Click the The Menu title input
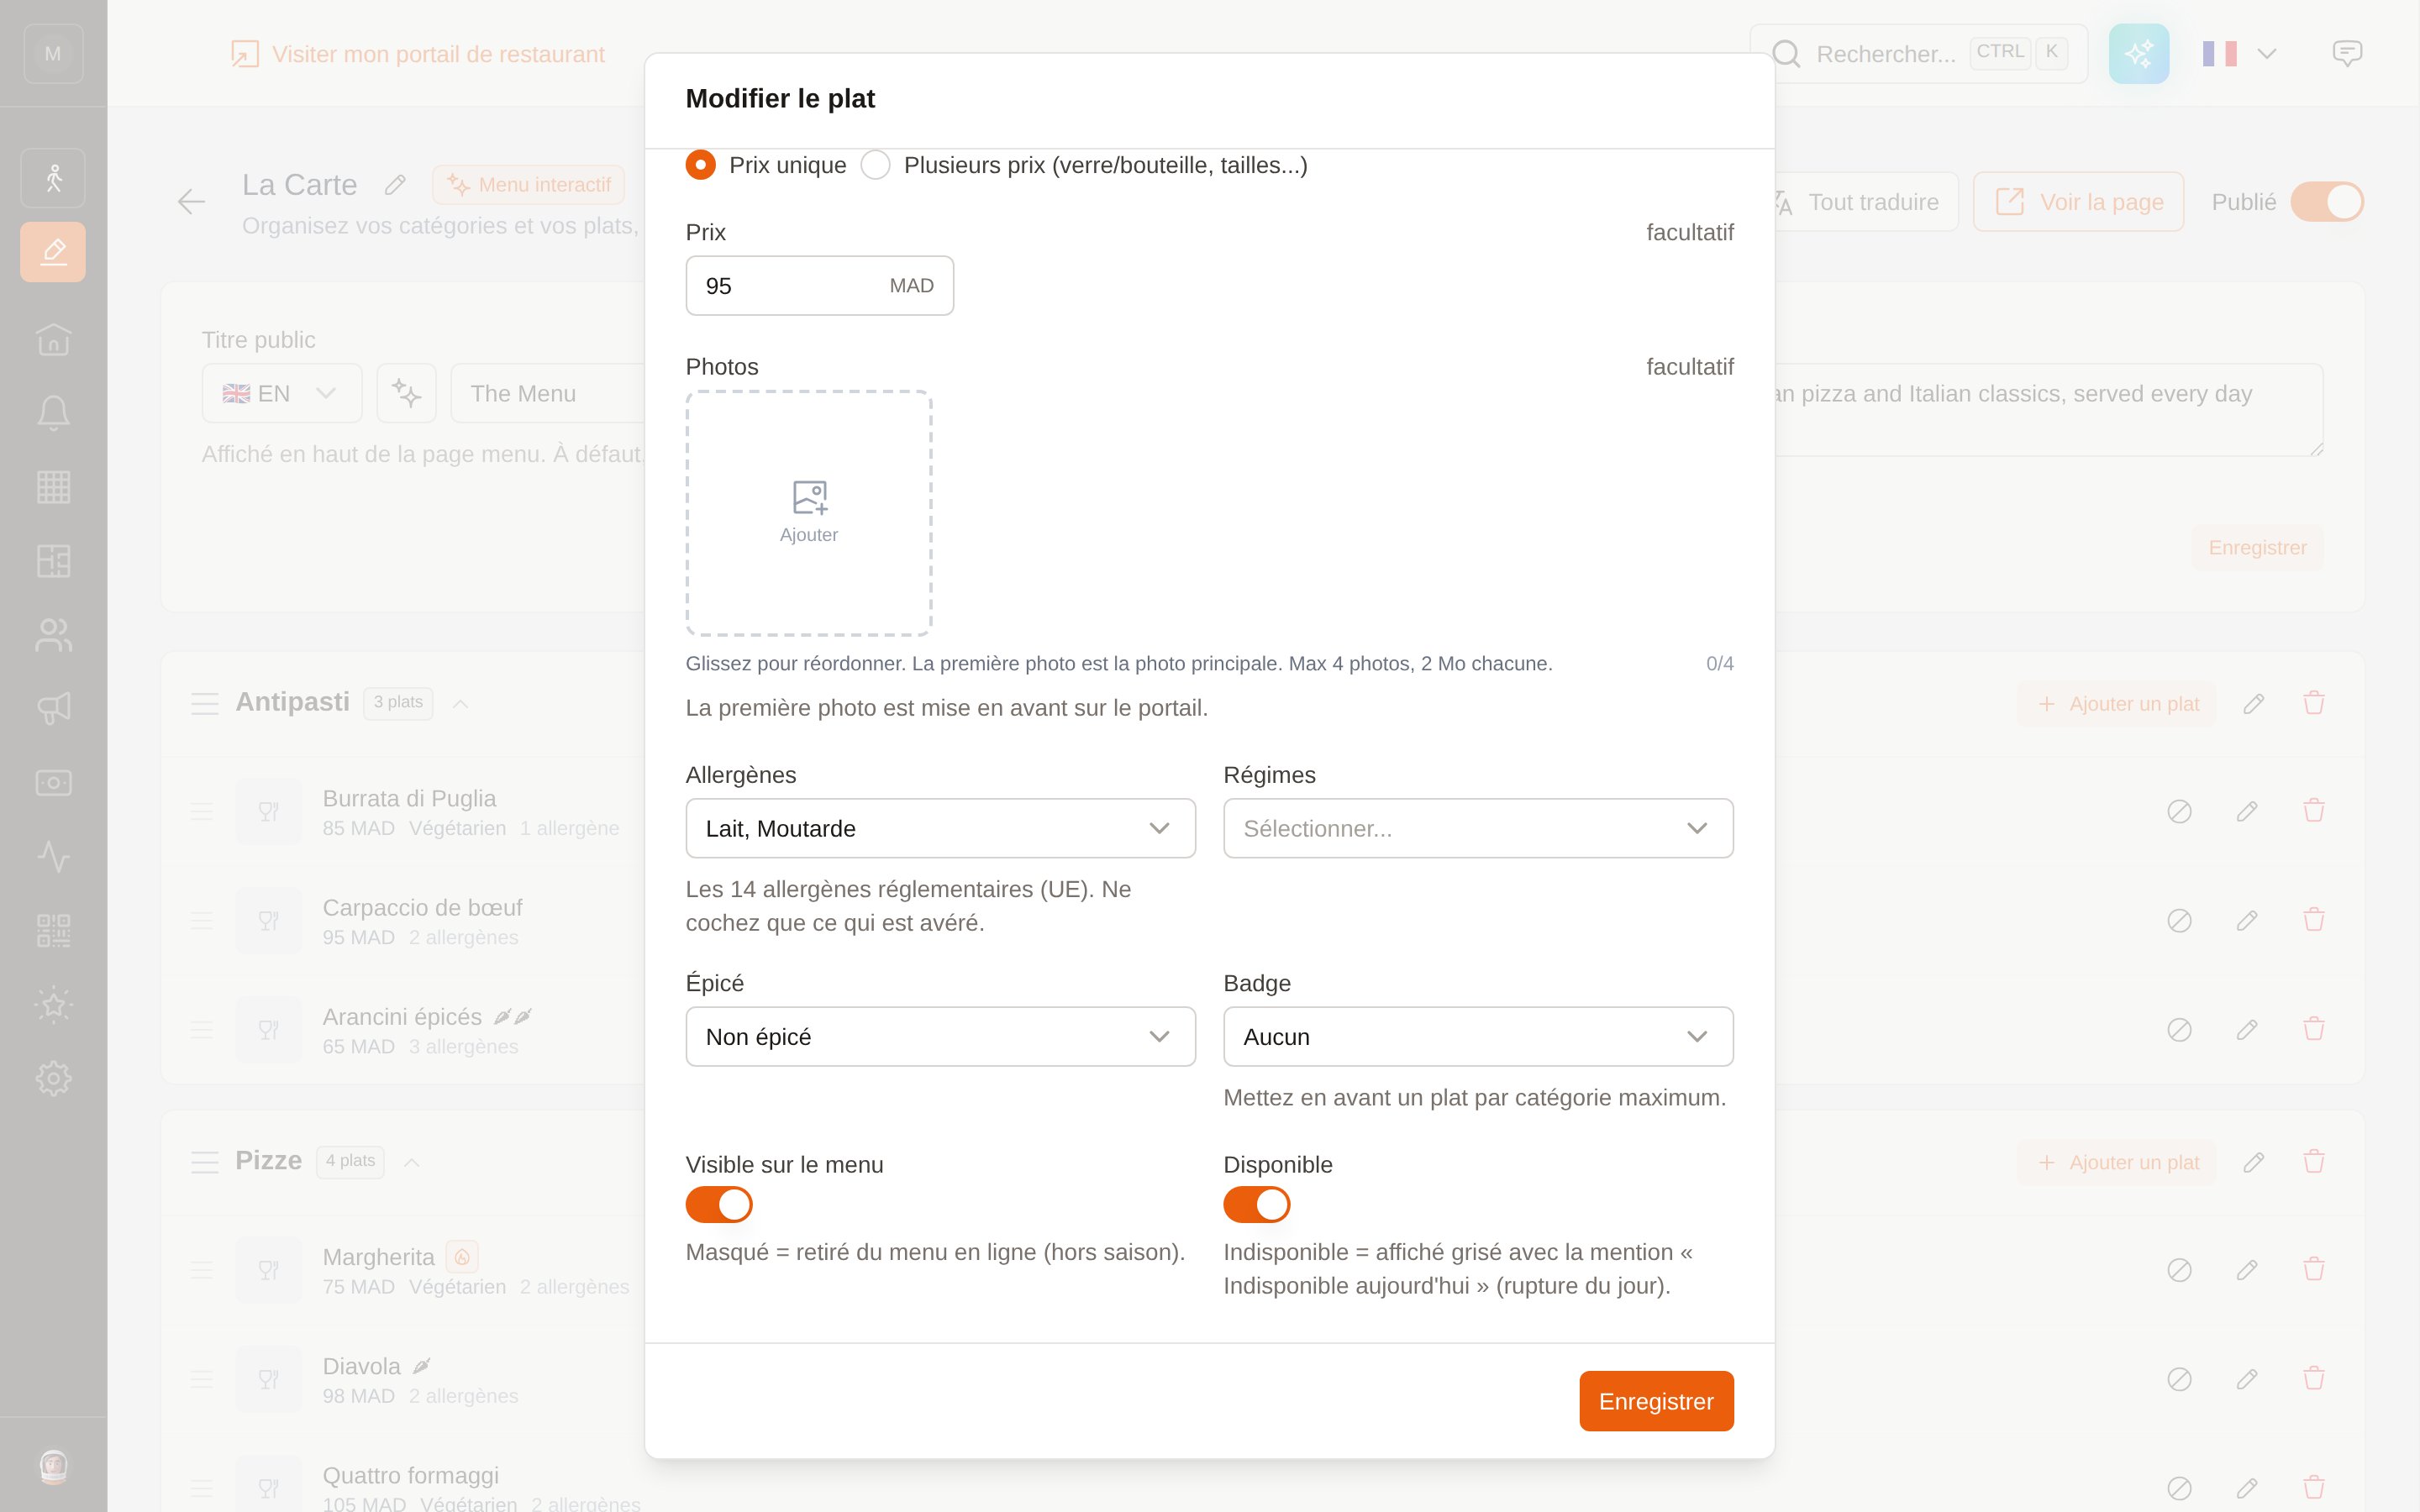 tap(548, 394)
